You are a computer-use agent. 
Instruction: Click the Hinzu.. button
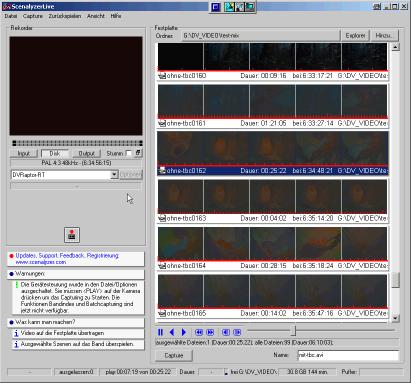(x=384, y=35)
